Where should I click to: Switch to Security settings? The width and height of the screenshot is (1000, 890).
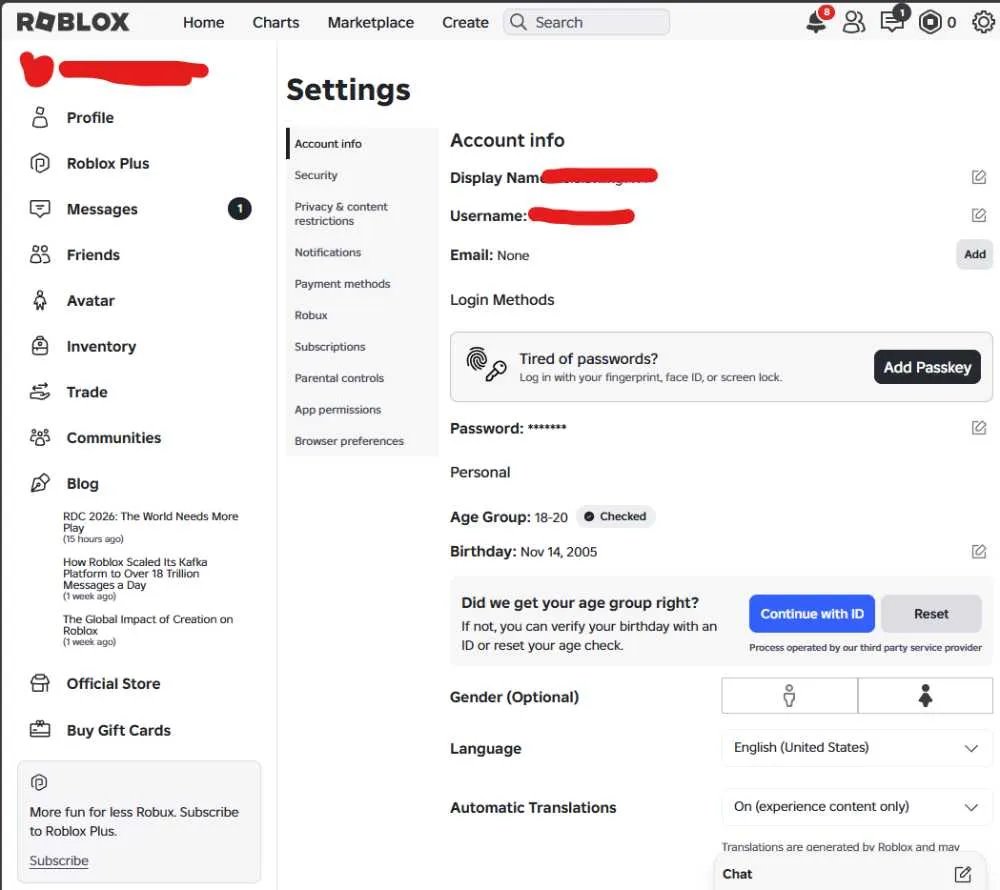[316, 175]
